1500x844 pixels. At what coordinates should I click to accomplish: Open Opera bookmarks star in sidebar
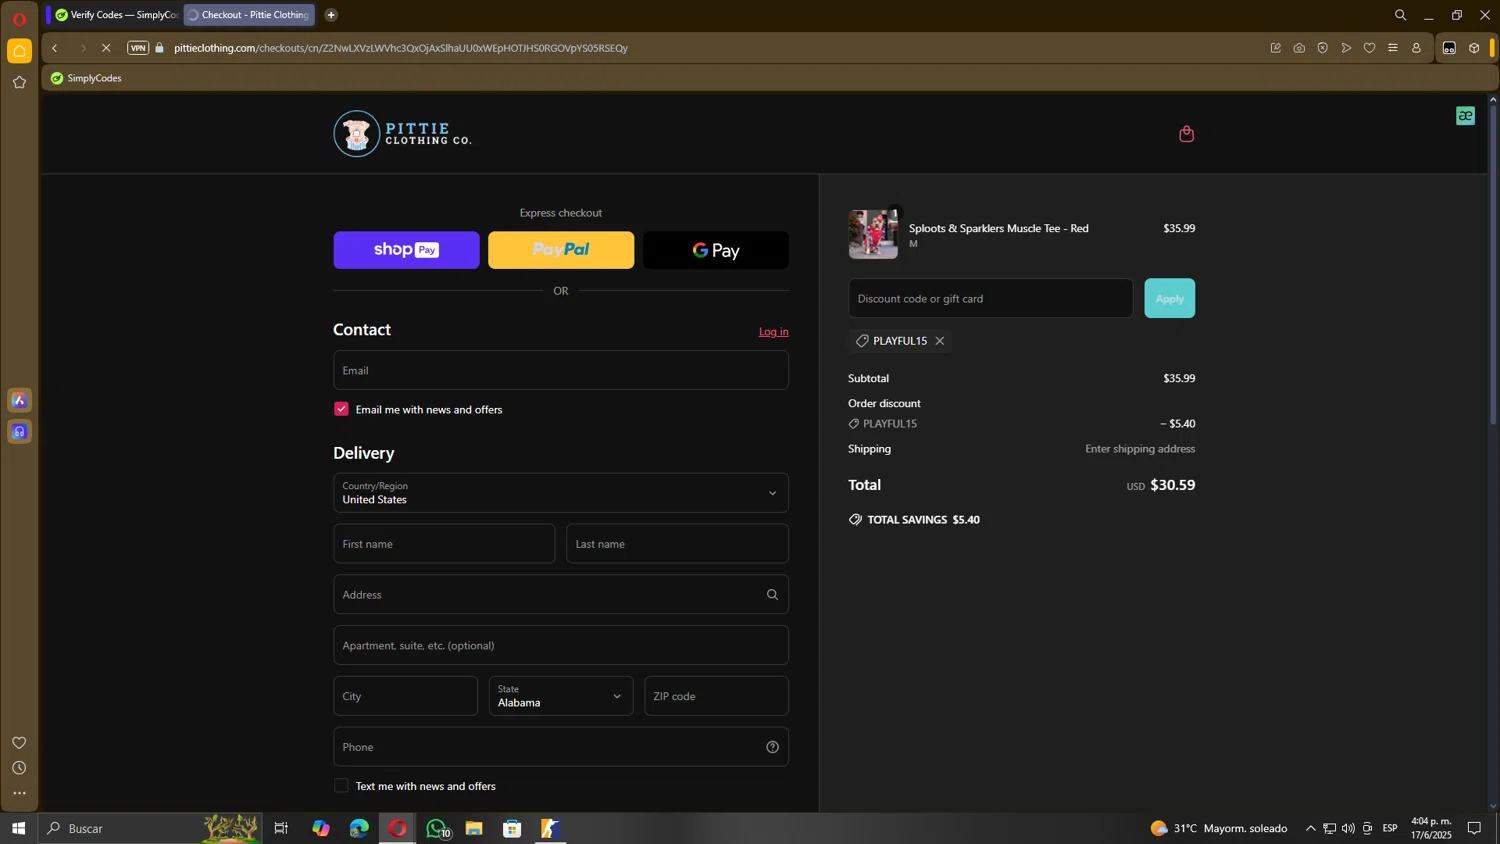19,83
